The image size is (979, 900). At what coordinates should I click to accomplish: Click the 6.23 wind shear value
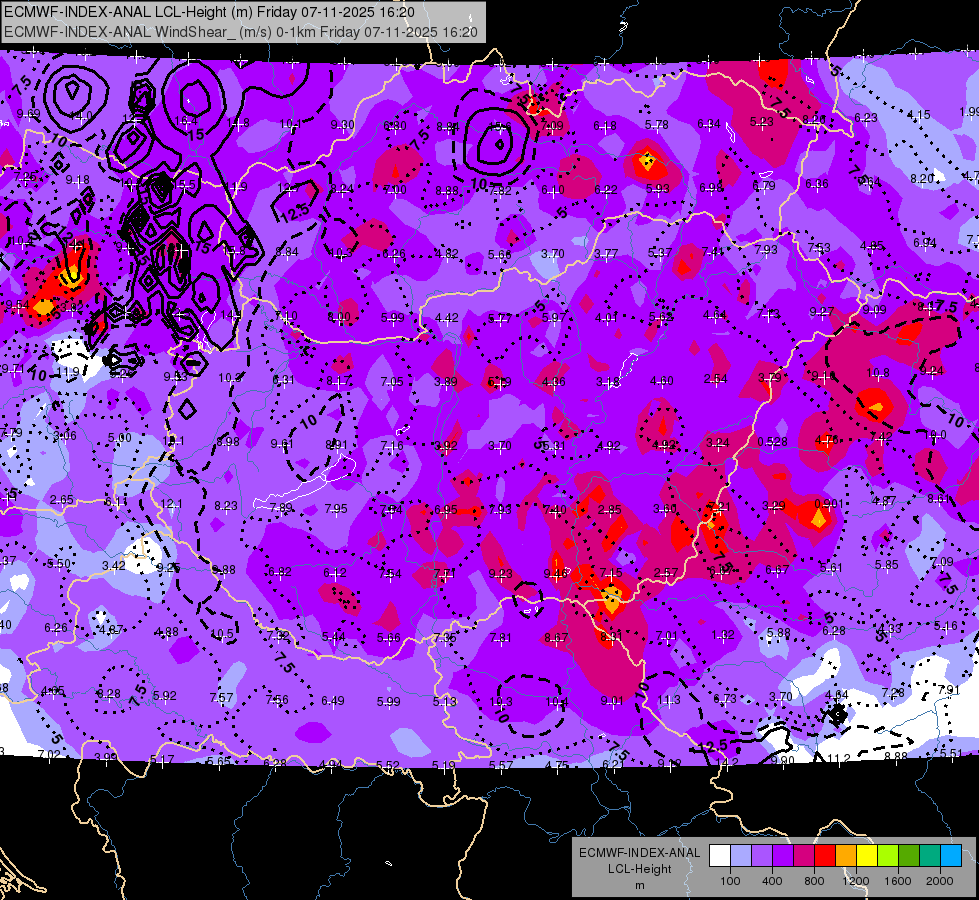(x=866, y=117)
